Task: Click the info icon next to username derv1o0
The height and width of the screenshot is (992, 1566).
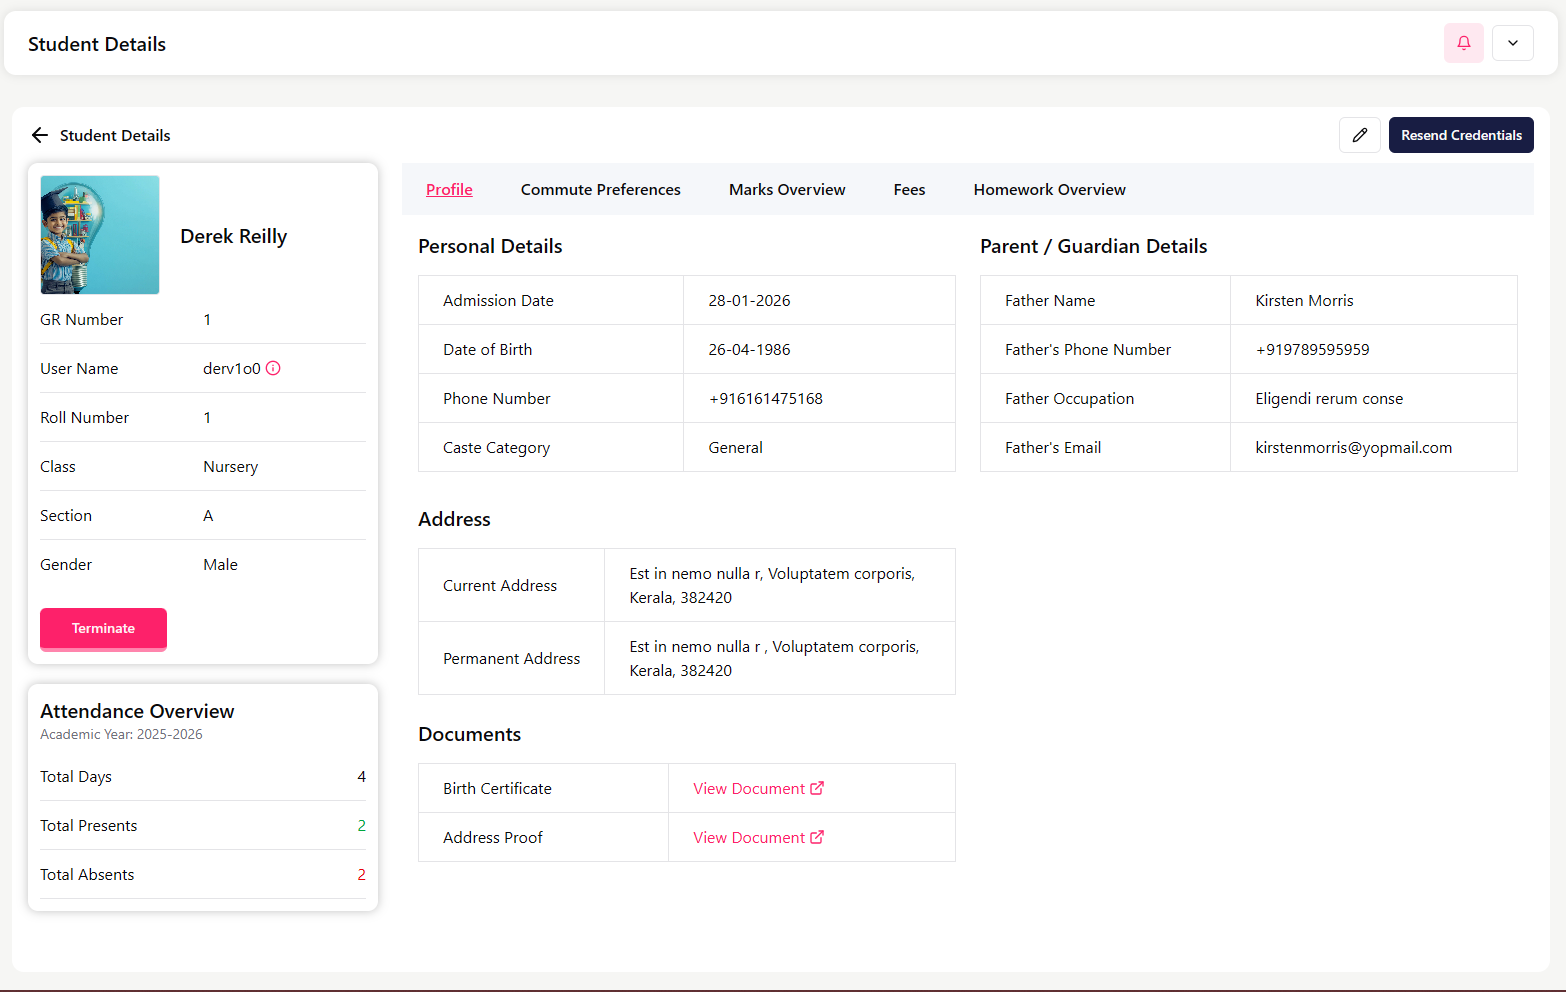Action: pos(273,368)
